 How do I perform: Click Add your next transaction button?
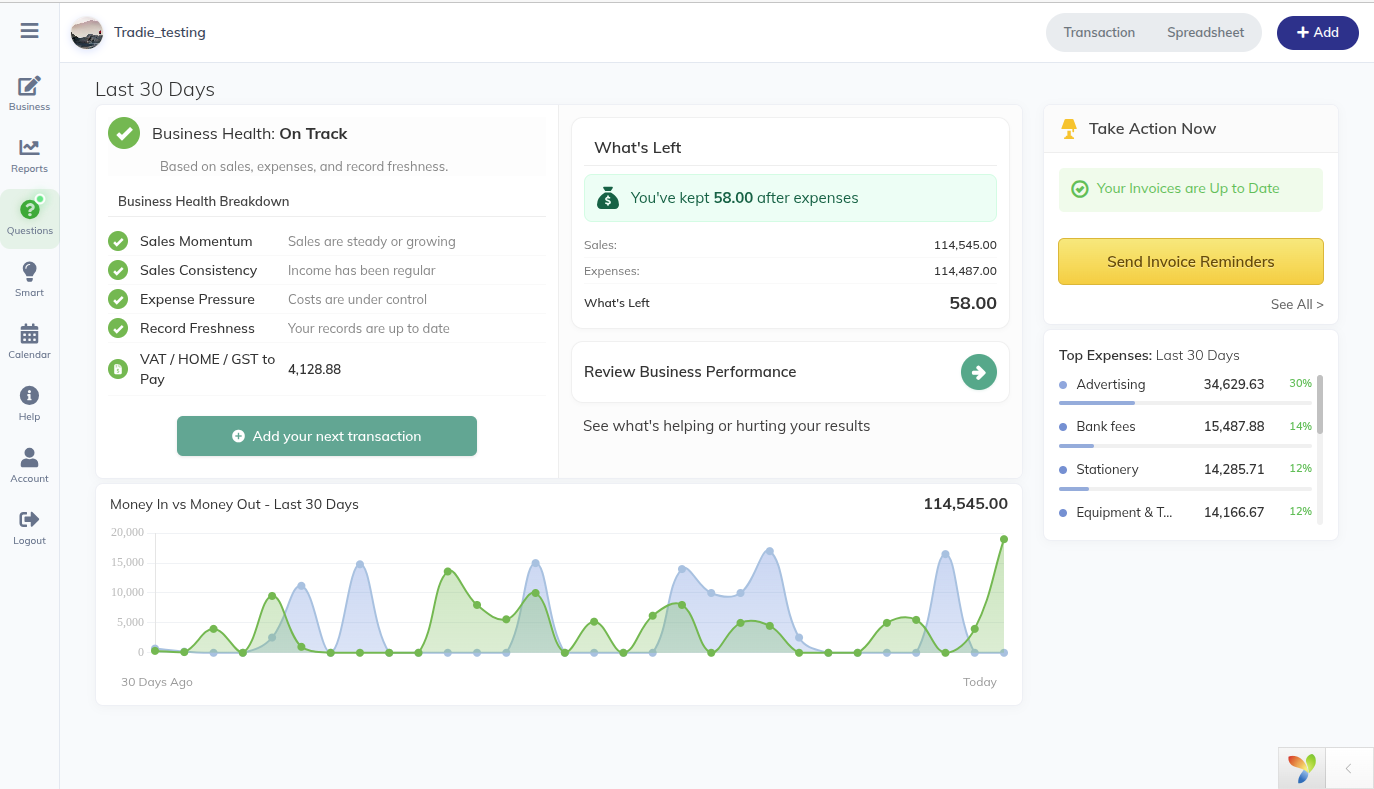327,436
